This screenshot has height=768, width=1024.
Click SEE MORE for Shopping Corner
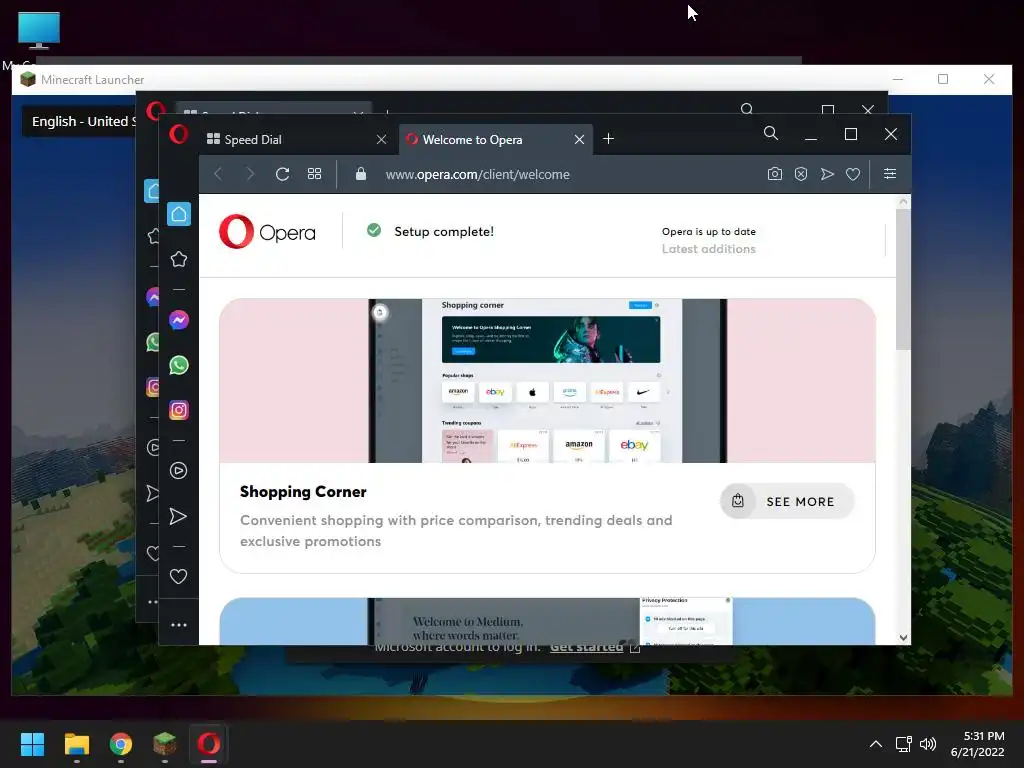pyautogui.click(x=787, y=502)
